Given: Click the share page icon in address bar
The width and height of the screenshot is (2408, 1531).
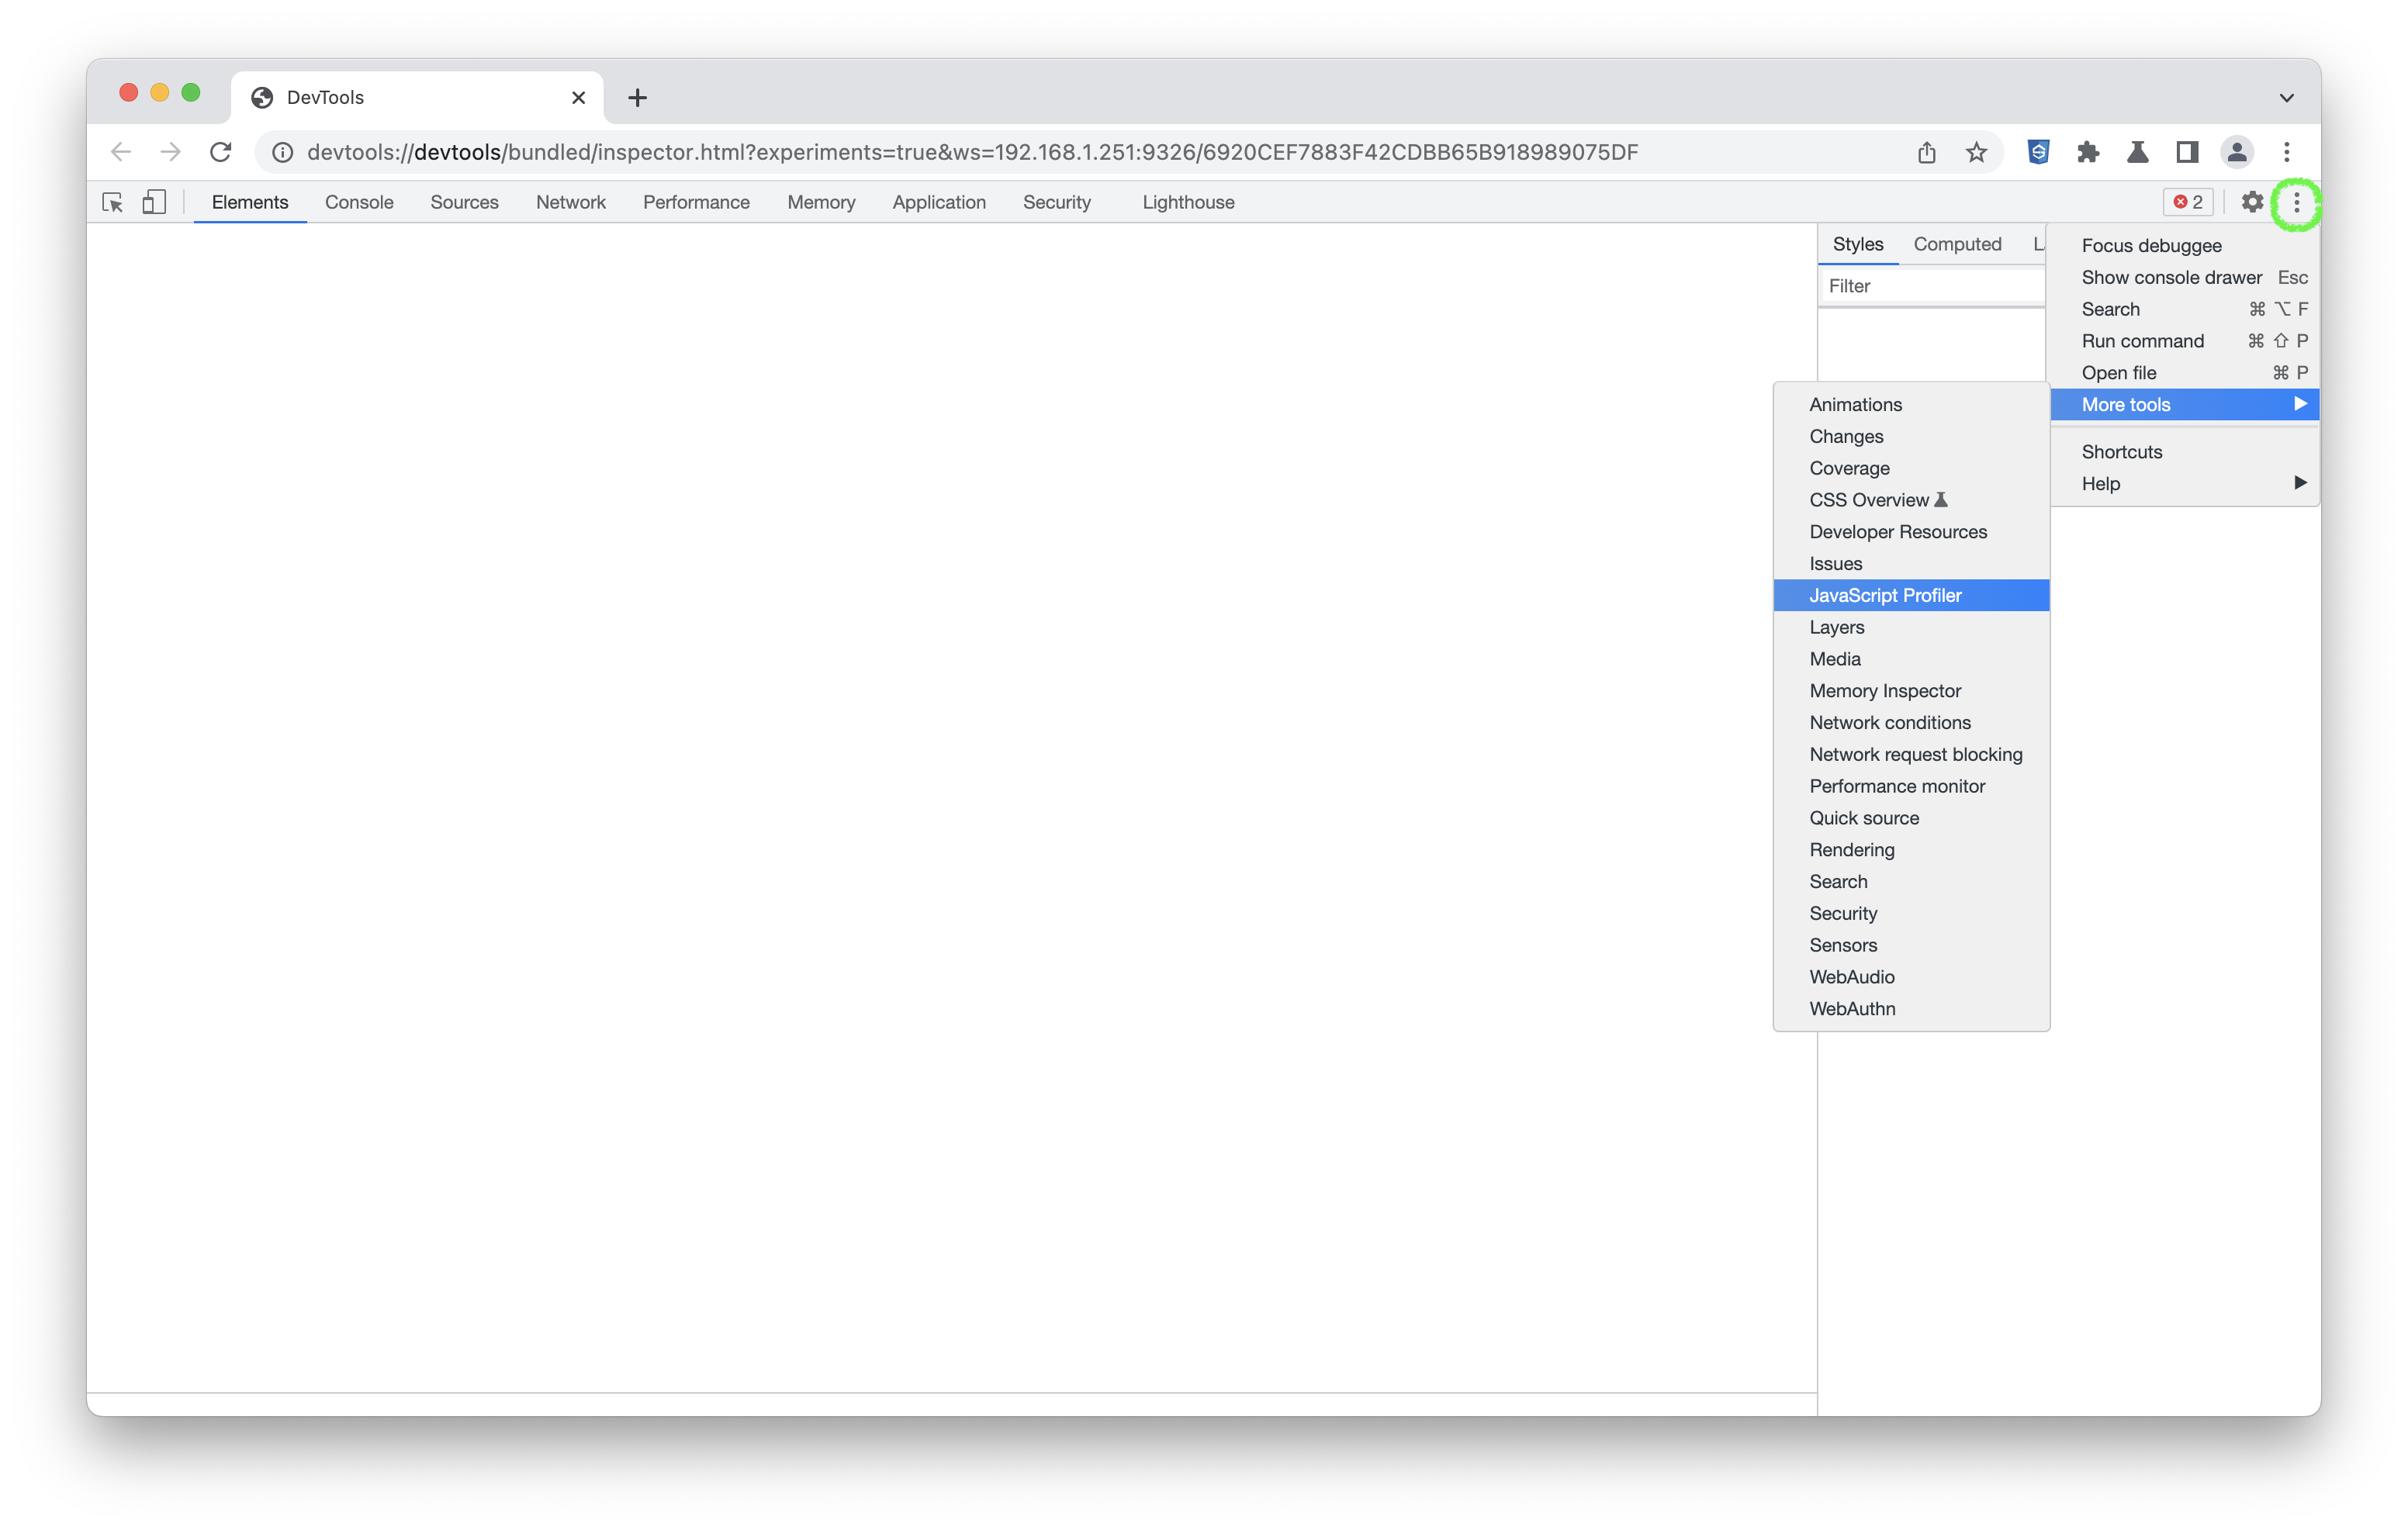Looking at the screenshot, I should point(1926,152).
